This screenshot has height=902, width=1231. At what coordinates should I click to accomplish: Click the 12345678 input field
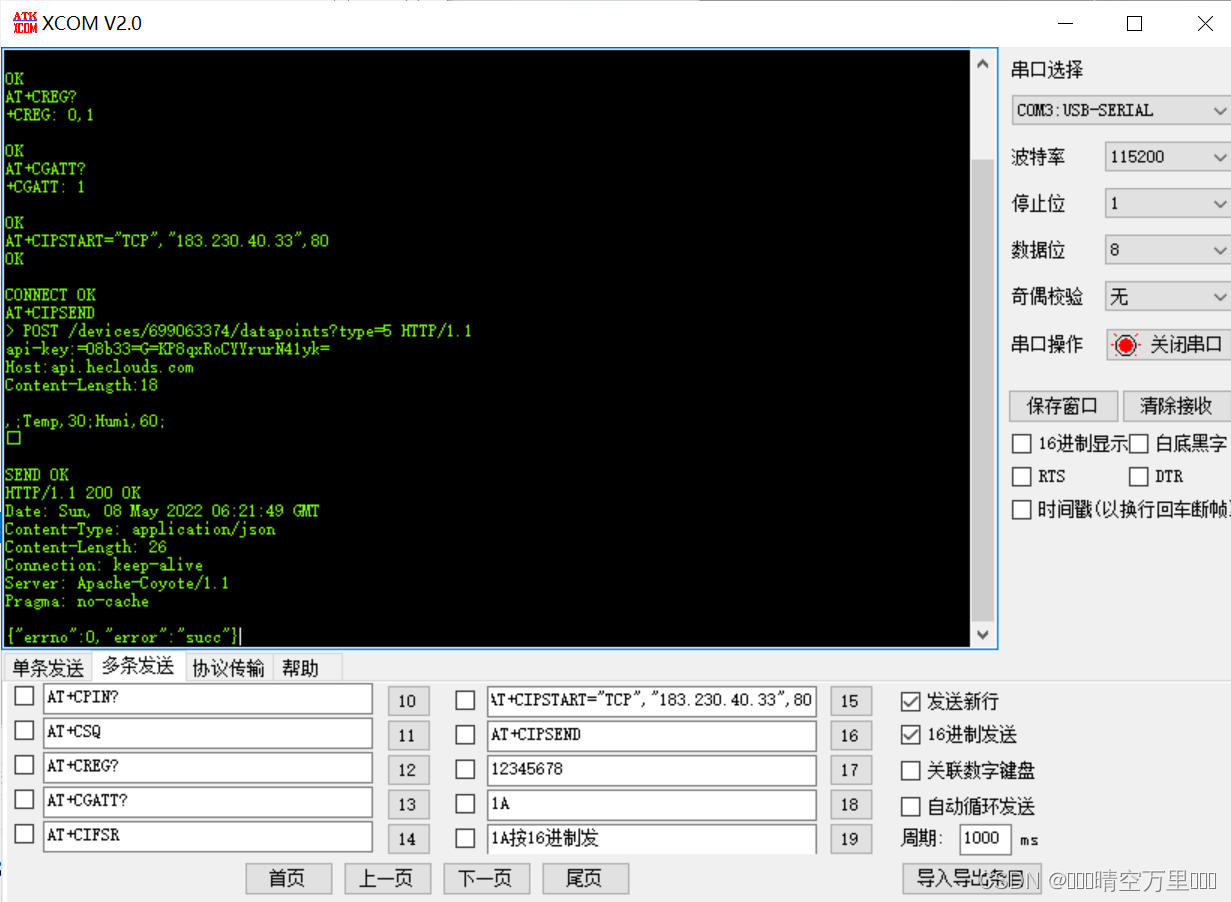pos(652,770)
